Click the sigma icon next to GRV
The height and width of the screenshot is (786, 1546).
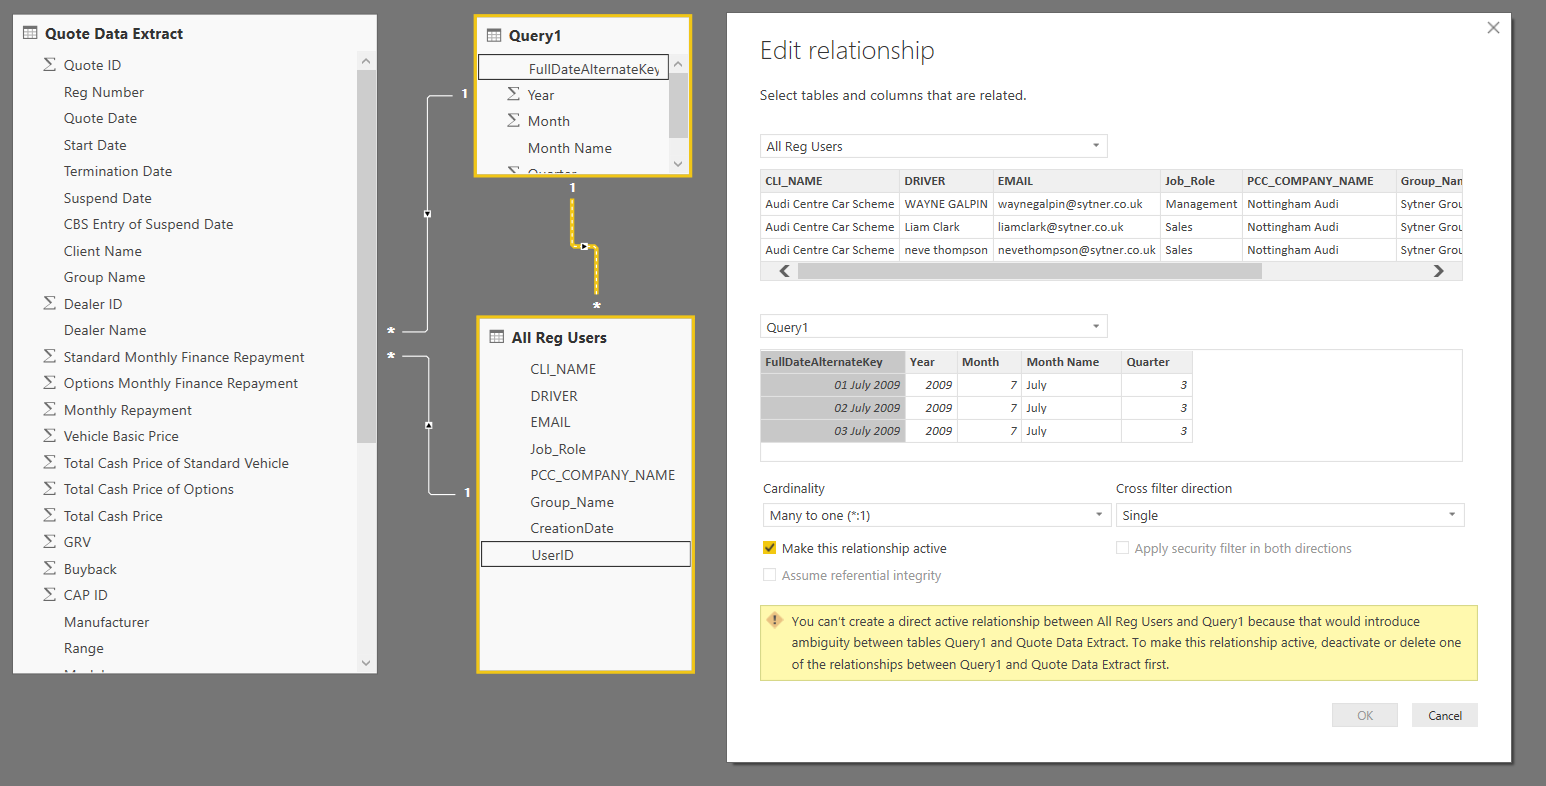pos(49,541)
